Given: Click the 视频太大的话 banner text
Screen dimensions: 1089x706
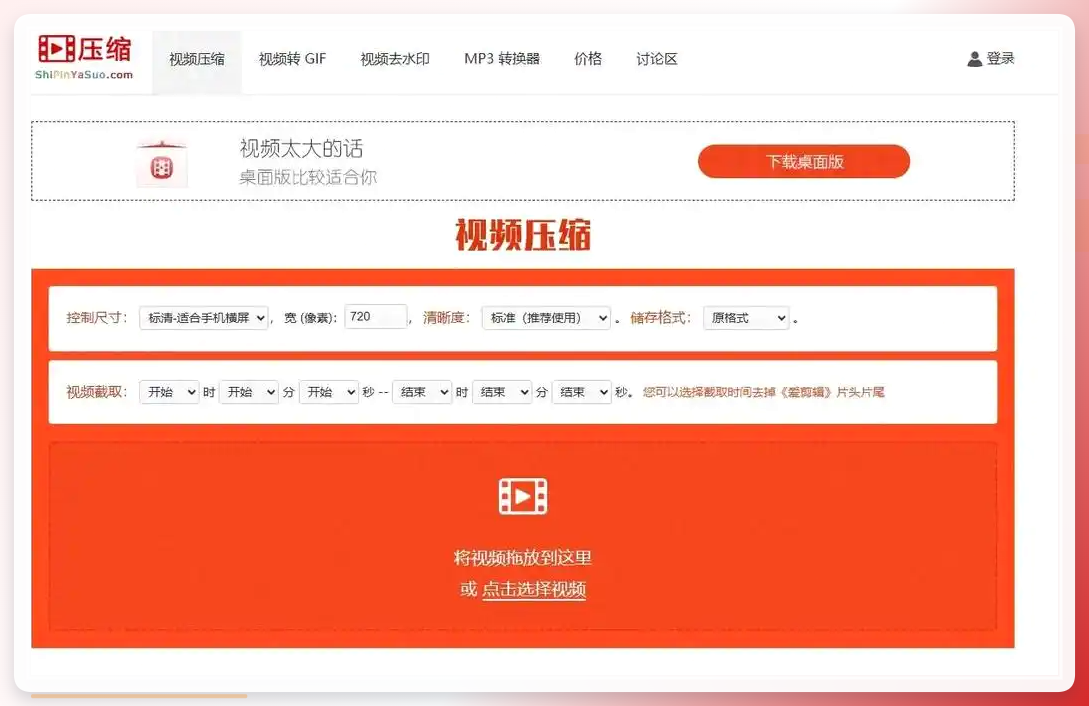Looking at the screenshot, I should pyautogui.click(x=301, y=149).
